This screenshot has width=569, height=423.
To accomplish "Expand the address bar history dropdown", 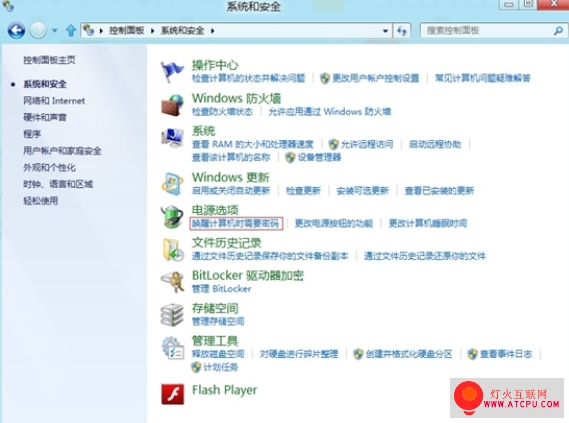I will point(385,31).
